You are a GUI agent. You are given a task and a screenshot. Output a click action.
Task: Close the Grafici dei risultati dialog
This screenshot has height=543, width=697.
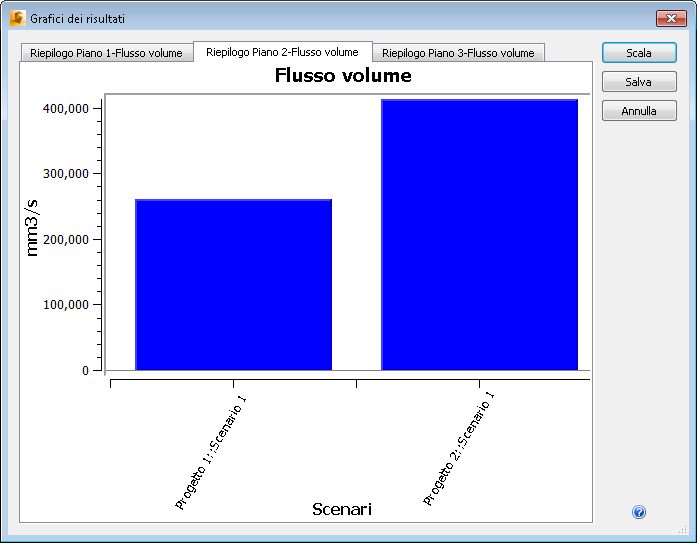[x=671, y=18]
